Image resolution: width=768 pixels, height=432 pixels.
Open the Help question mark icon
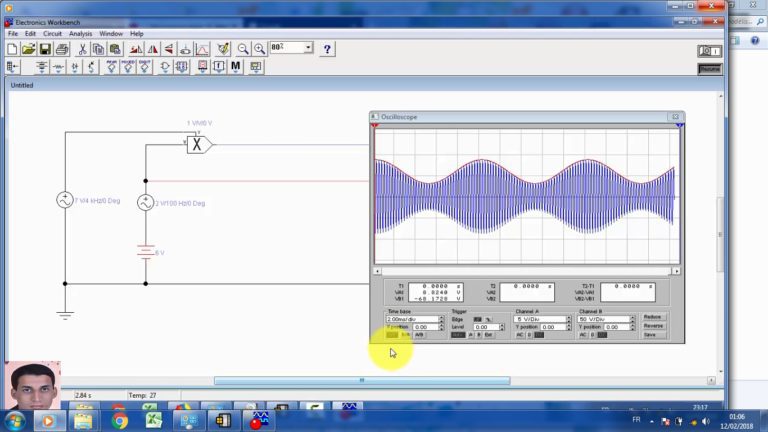pyautogui.click(x=327, y=48)
